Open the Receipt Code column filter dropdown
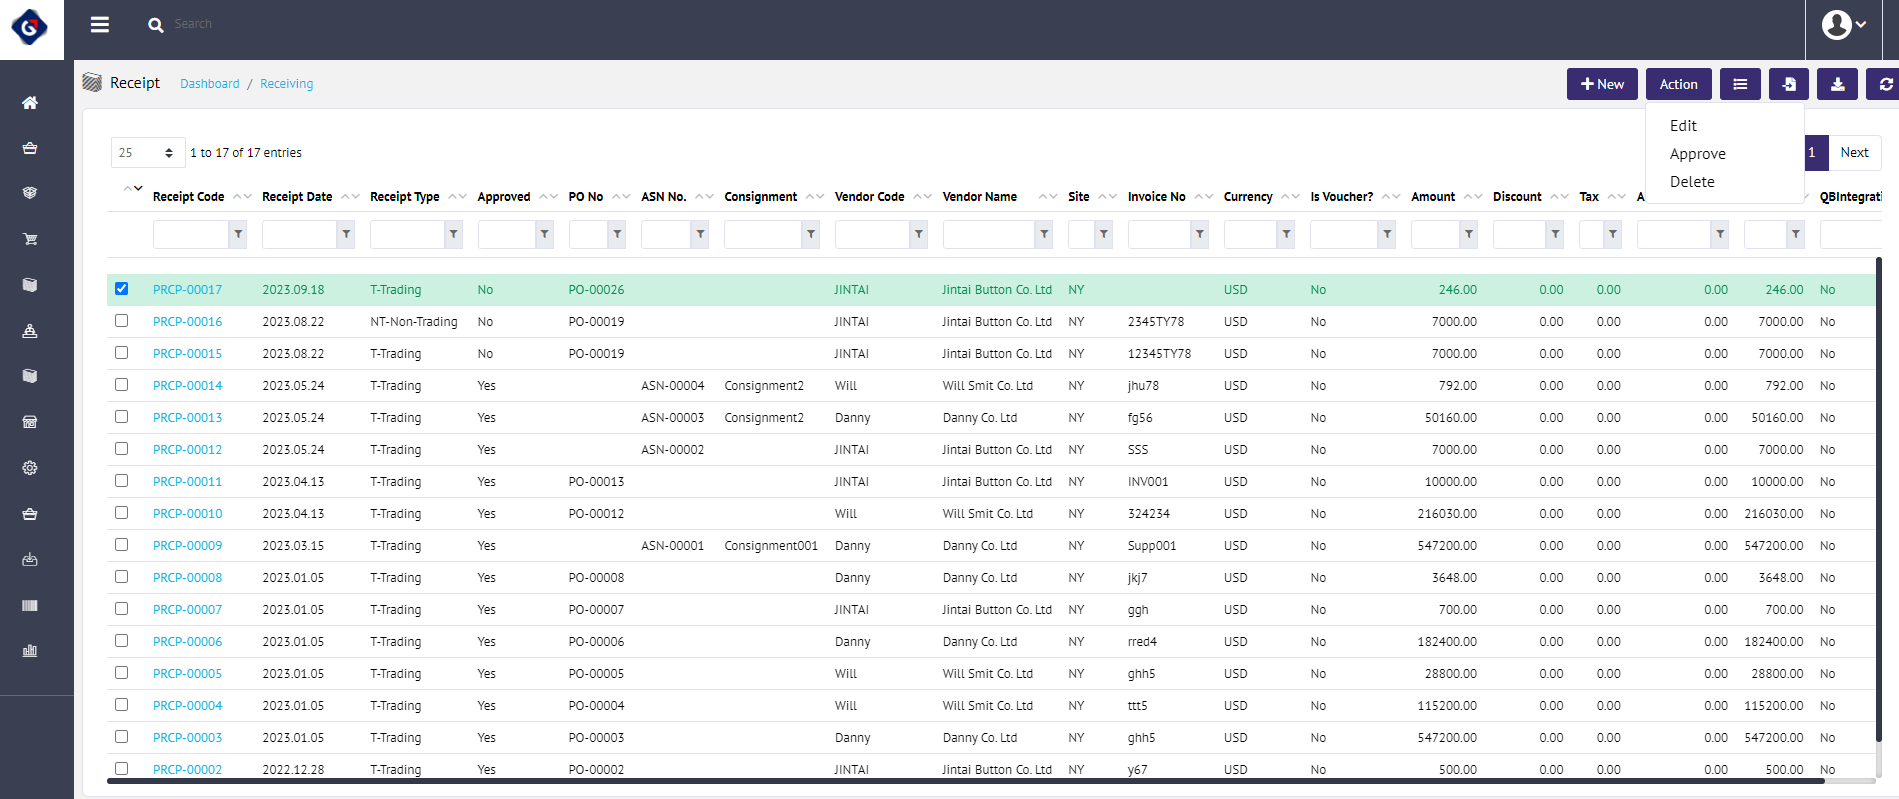Viewport: 1899px width, 799px height. [x=238, y=234]
